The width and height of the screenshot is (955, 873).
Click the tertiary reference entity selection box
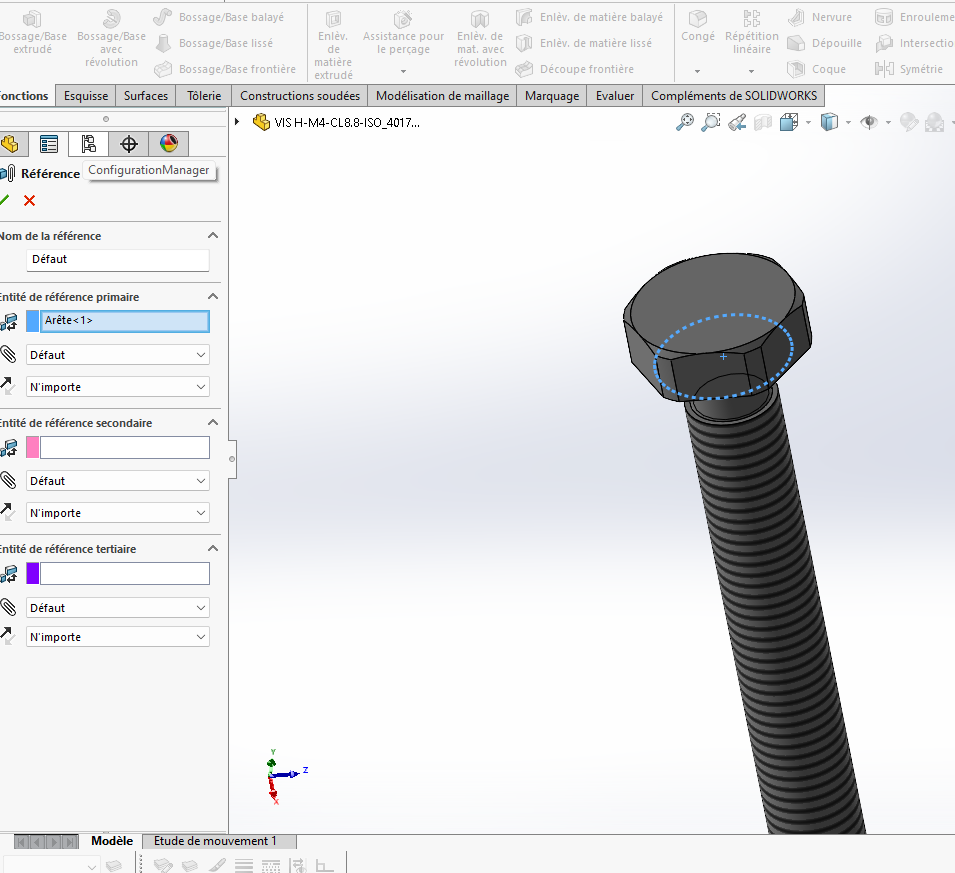124,573
